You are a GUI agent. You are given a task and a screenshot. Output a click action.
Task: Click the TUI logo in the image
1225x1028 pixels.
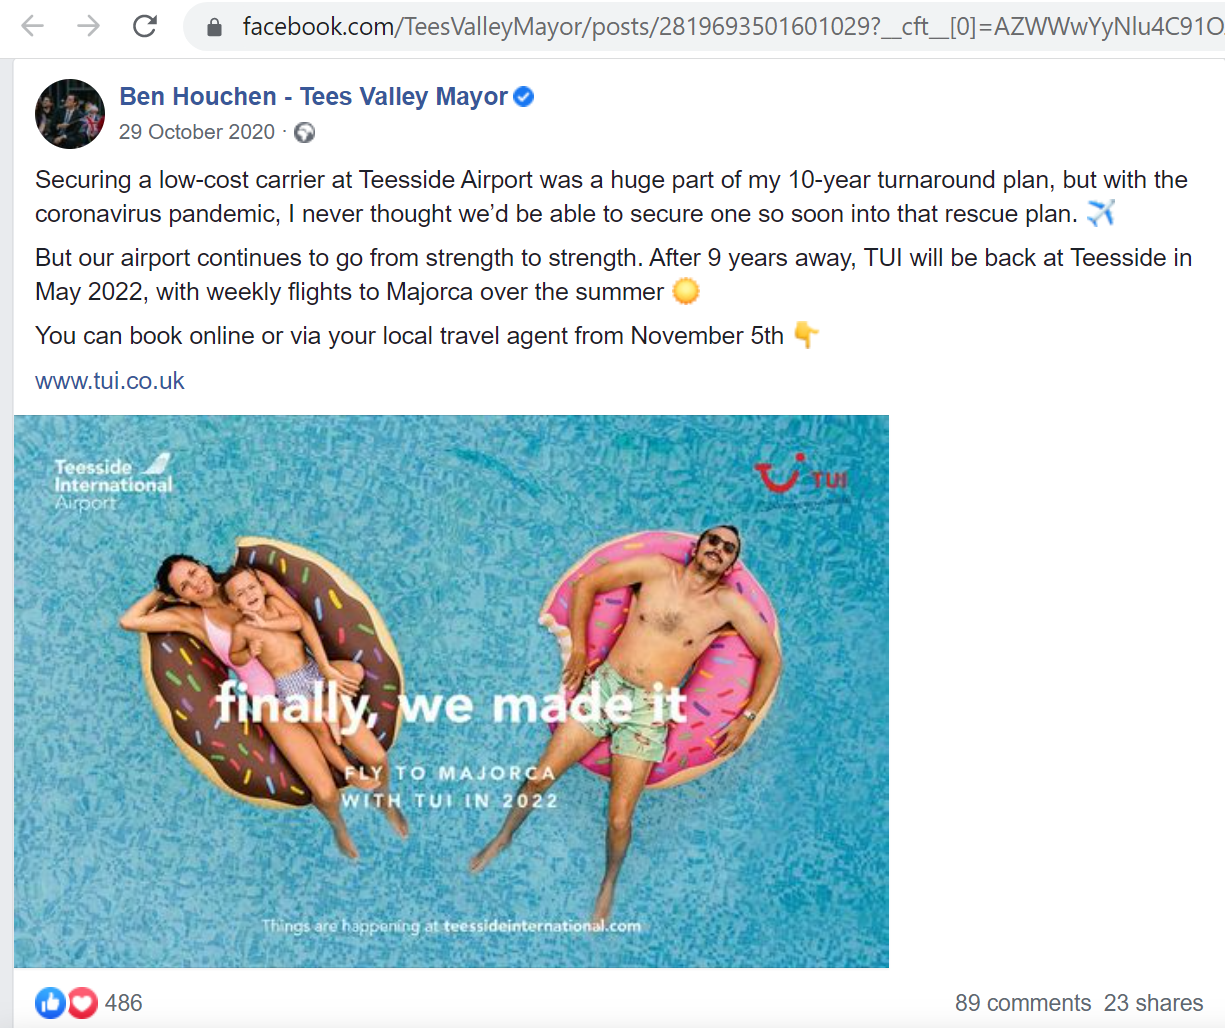click(x=801, y=475)
